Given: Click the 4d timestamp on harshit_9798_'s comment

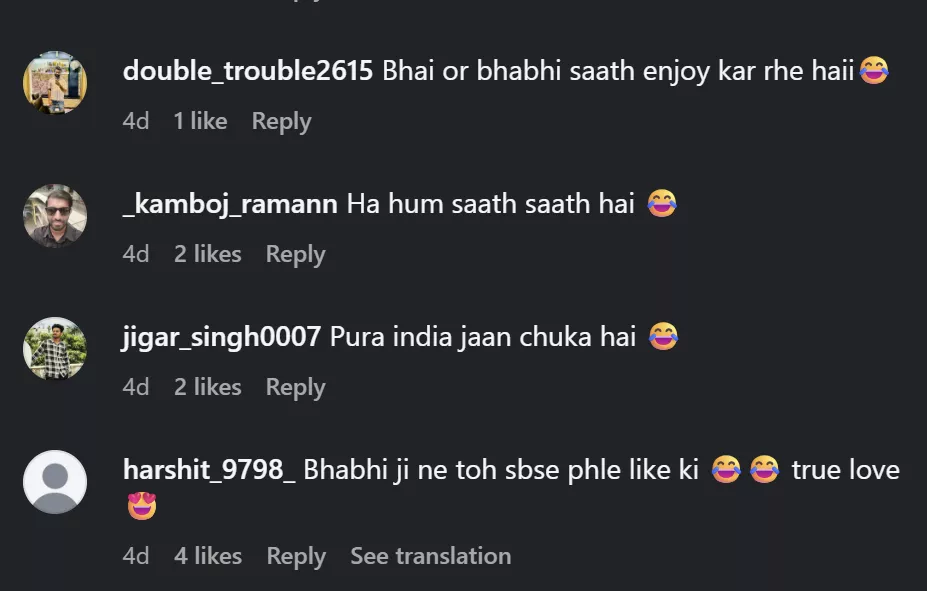Looking at the screenshot, I should click(x=136, y=556).
